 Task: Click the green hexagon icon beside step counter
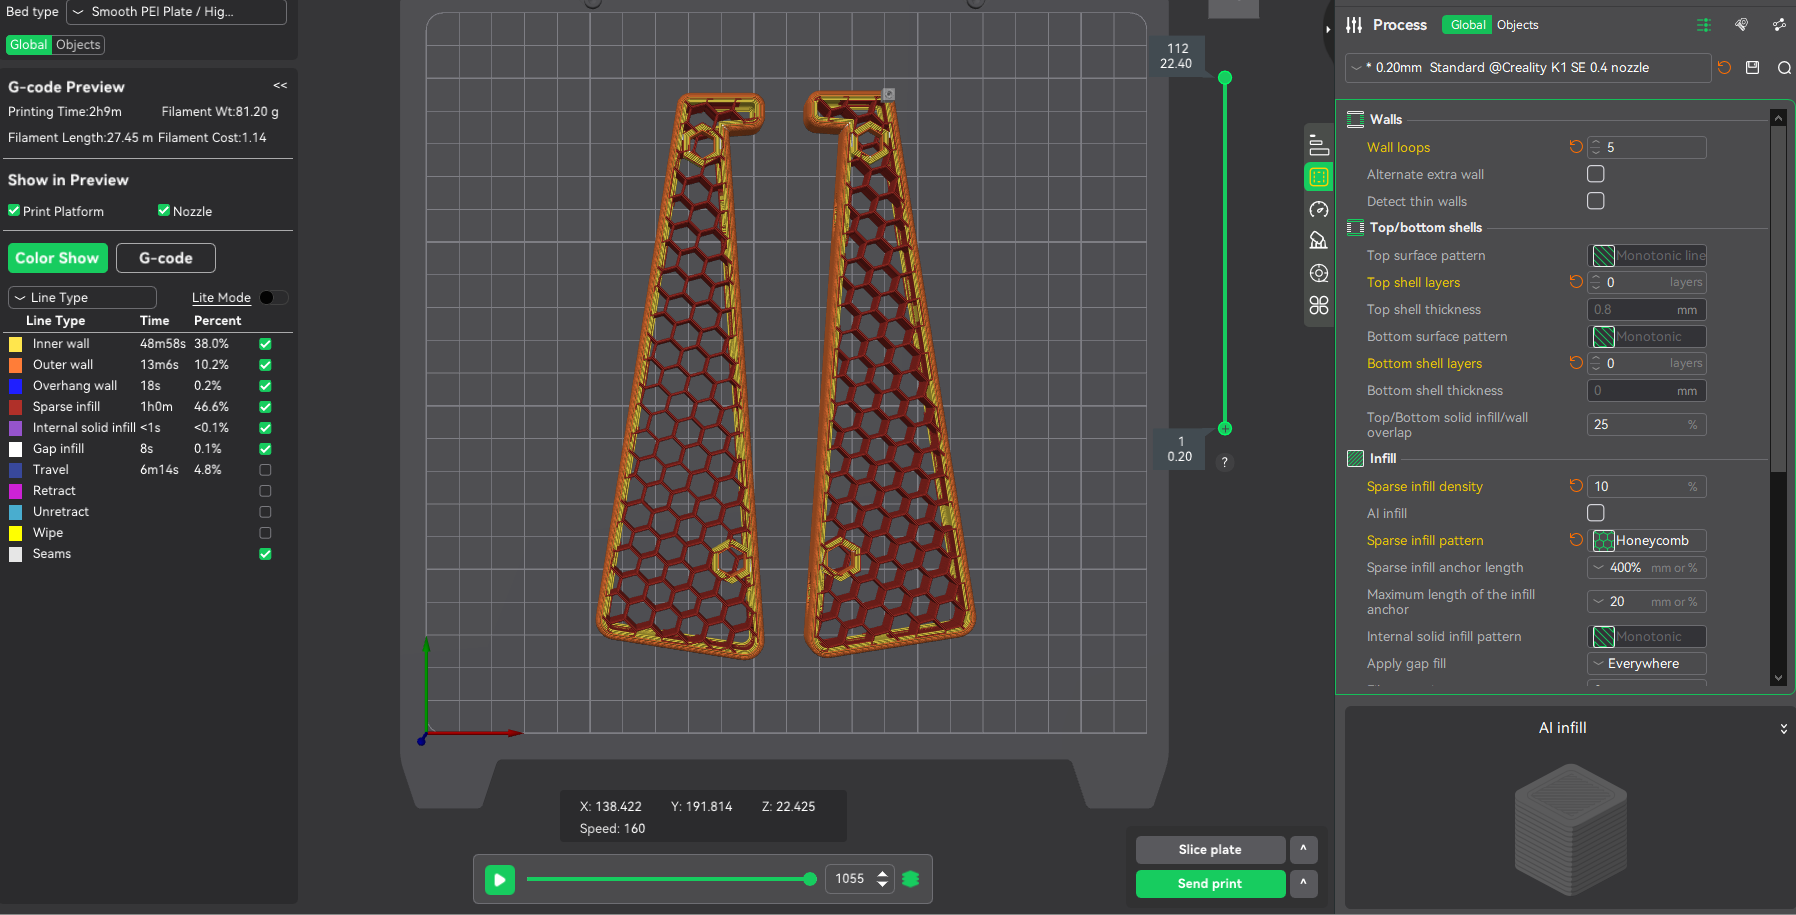coord(910,879)
